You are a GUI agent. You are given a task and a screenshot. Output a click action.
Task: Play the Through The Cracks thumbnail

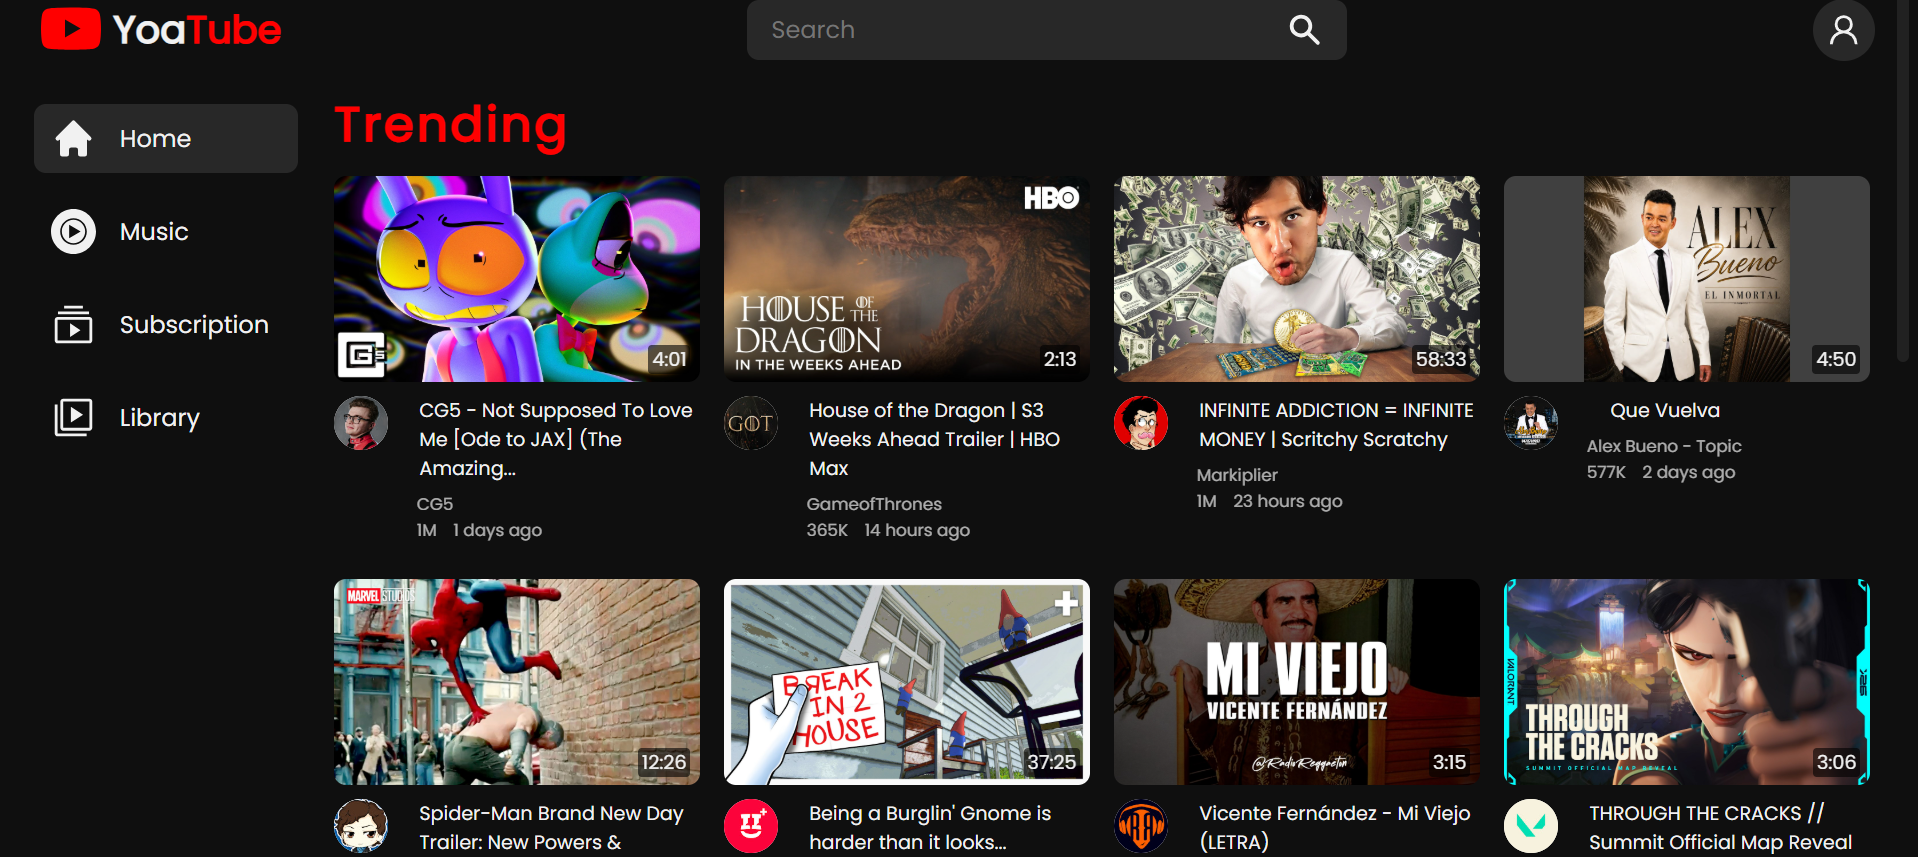tap(1687, 682)
